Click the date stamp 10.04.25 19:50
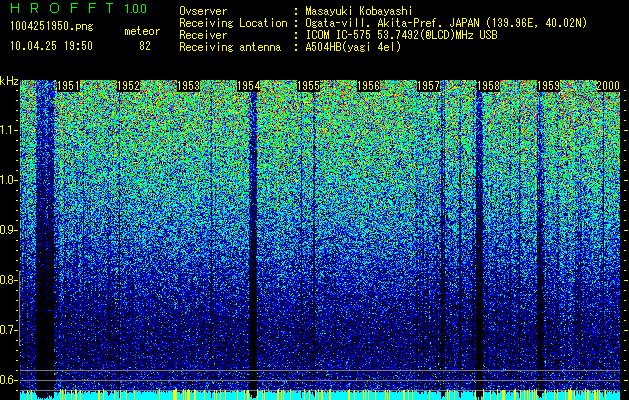 click(x=51, y=46)
